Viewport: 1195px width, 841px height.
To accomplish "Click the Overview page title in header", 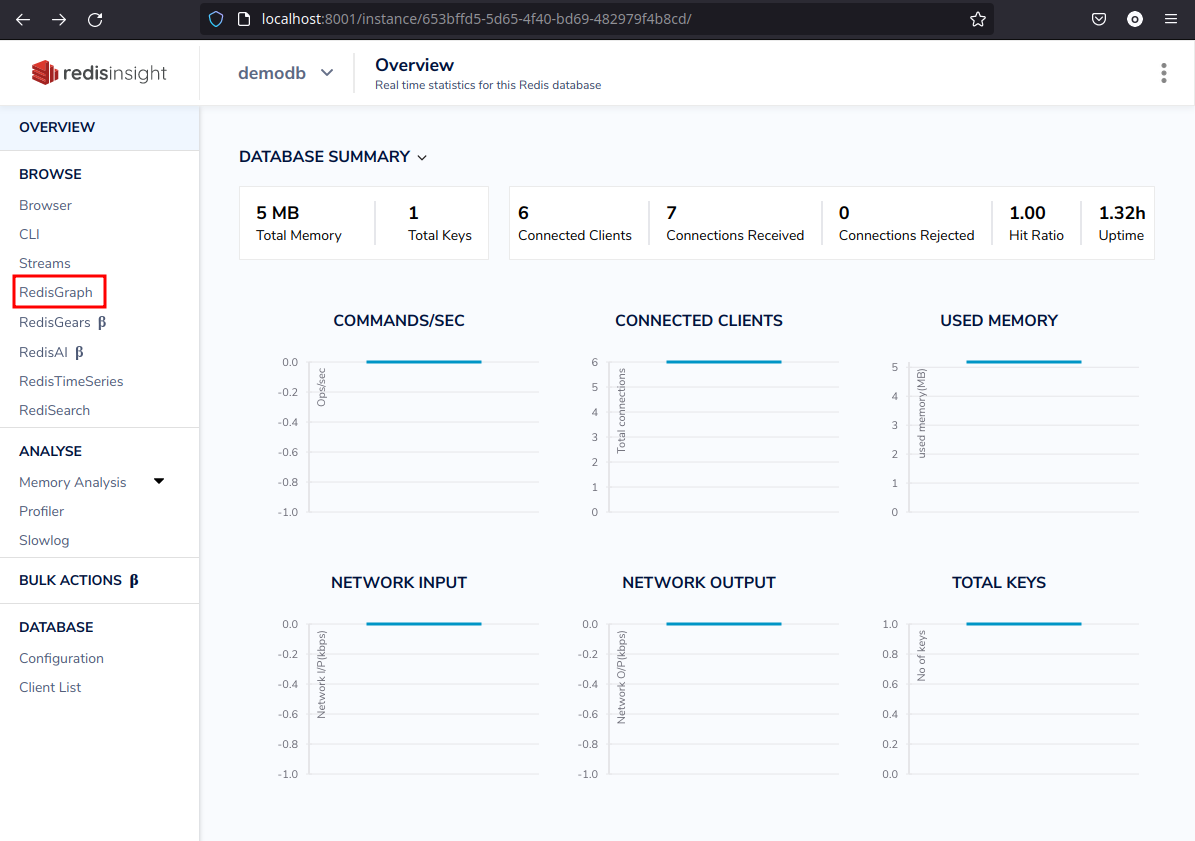I will (x=415, y=66).
